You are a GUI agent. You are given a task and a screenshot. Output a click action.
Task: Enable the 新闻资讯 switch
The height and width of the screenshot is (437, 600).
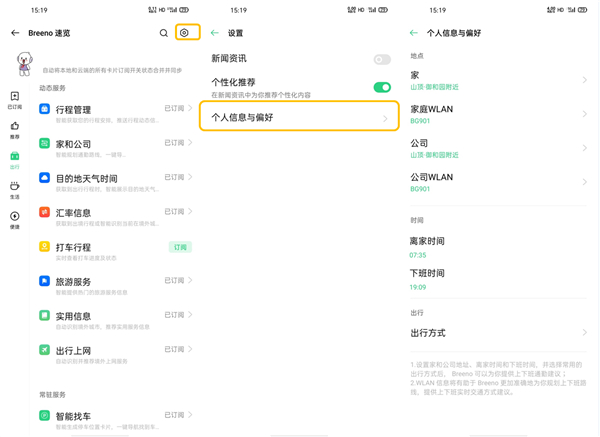coord(381,60)
